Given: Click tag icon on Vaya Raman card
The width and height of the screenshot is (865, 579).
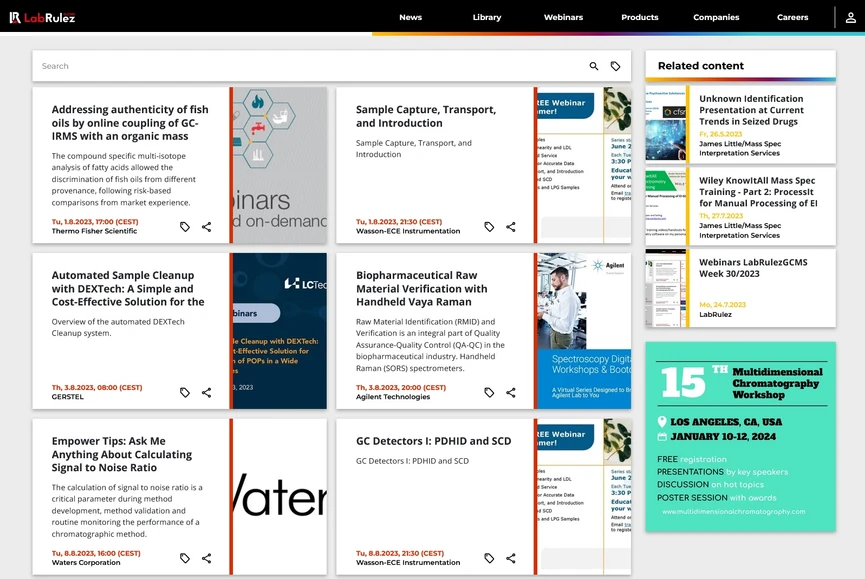Looking at the screenshot, I should coord(489,393).
